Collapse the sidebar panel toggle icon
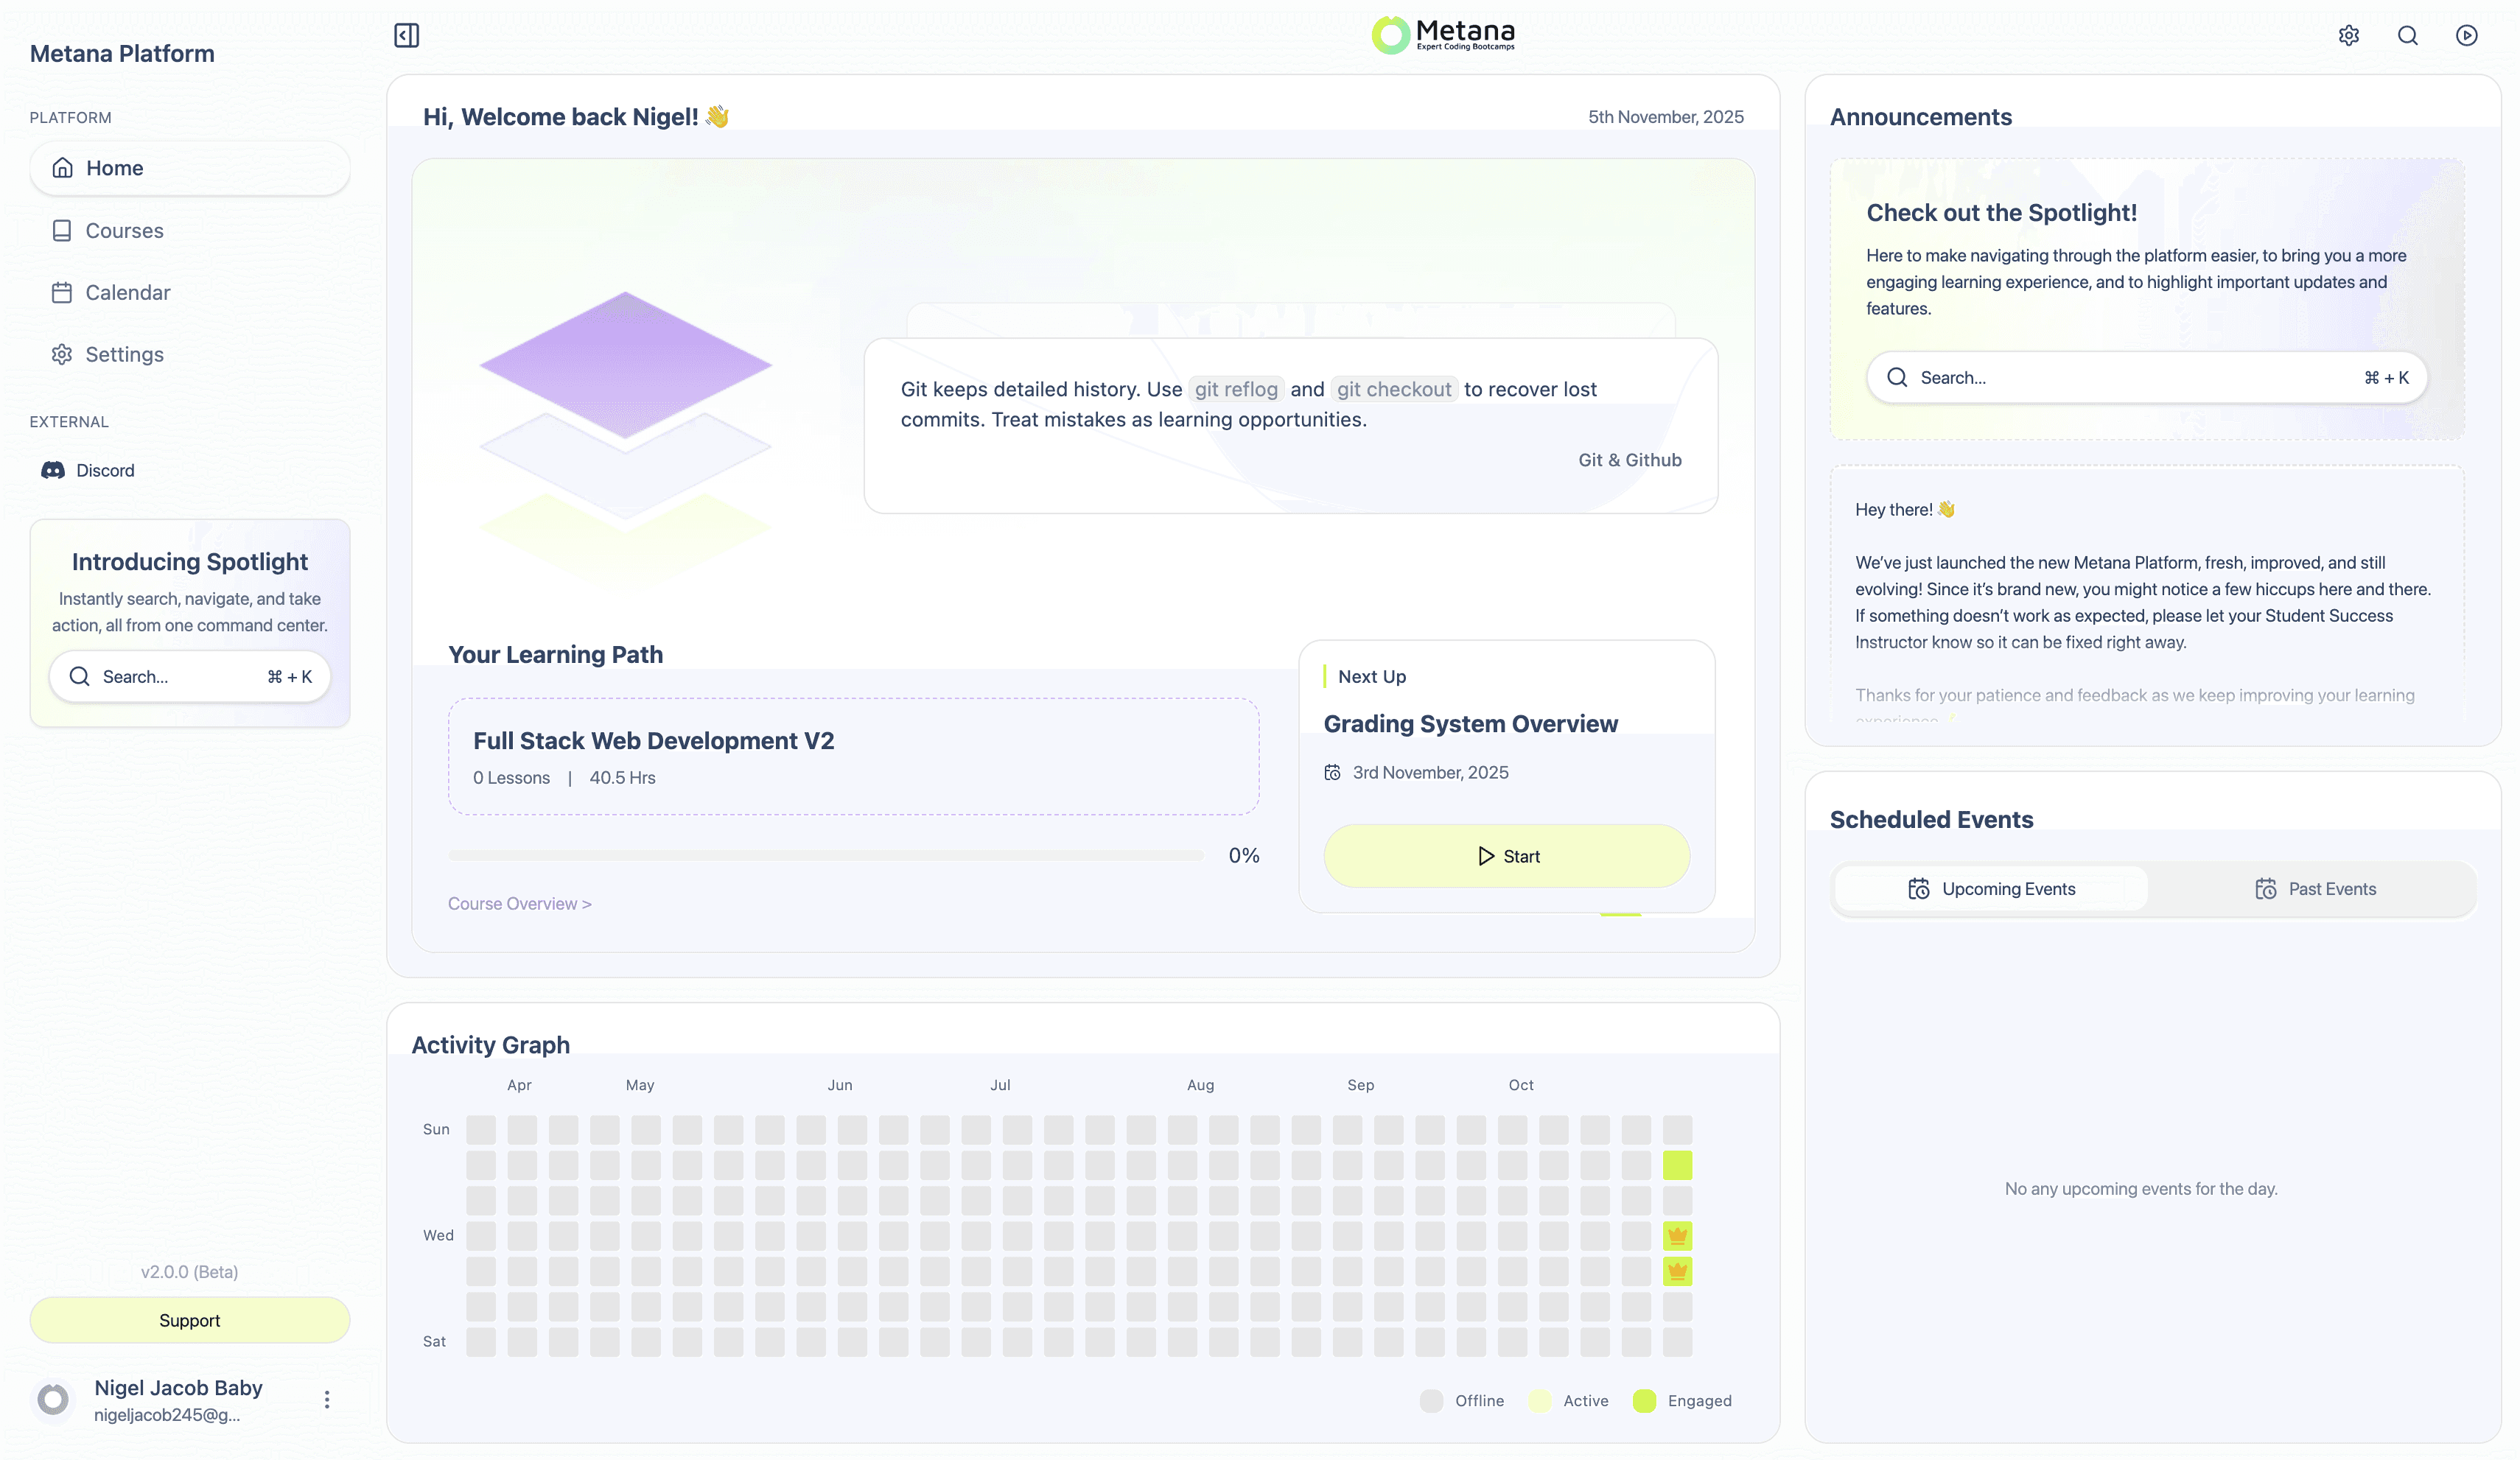Image resolution: width=2520 pixels, height=1460 pixels. (406, 36)
